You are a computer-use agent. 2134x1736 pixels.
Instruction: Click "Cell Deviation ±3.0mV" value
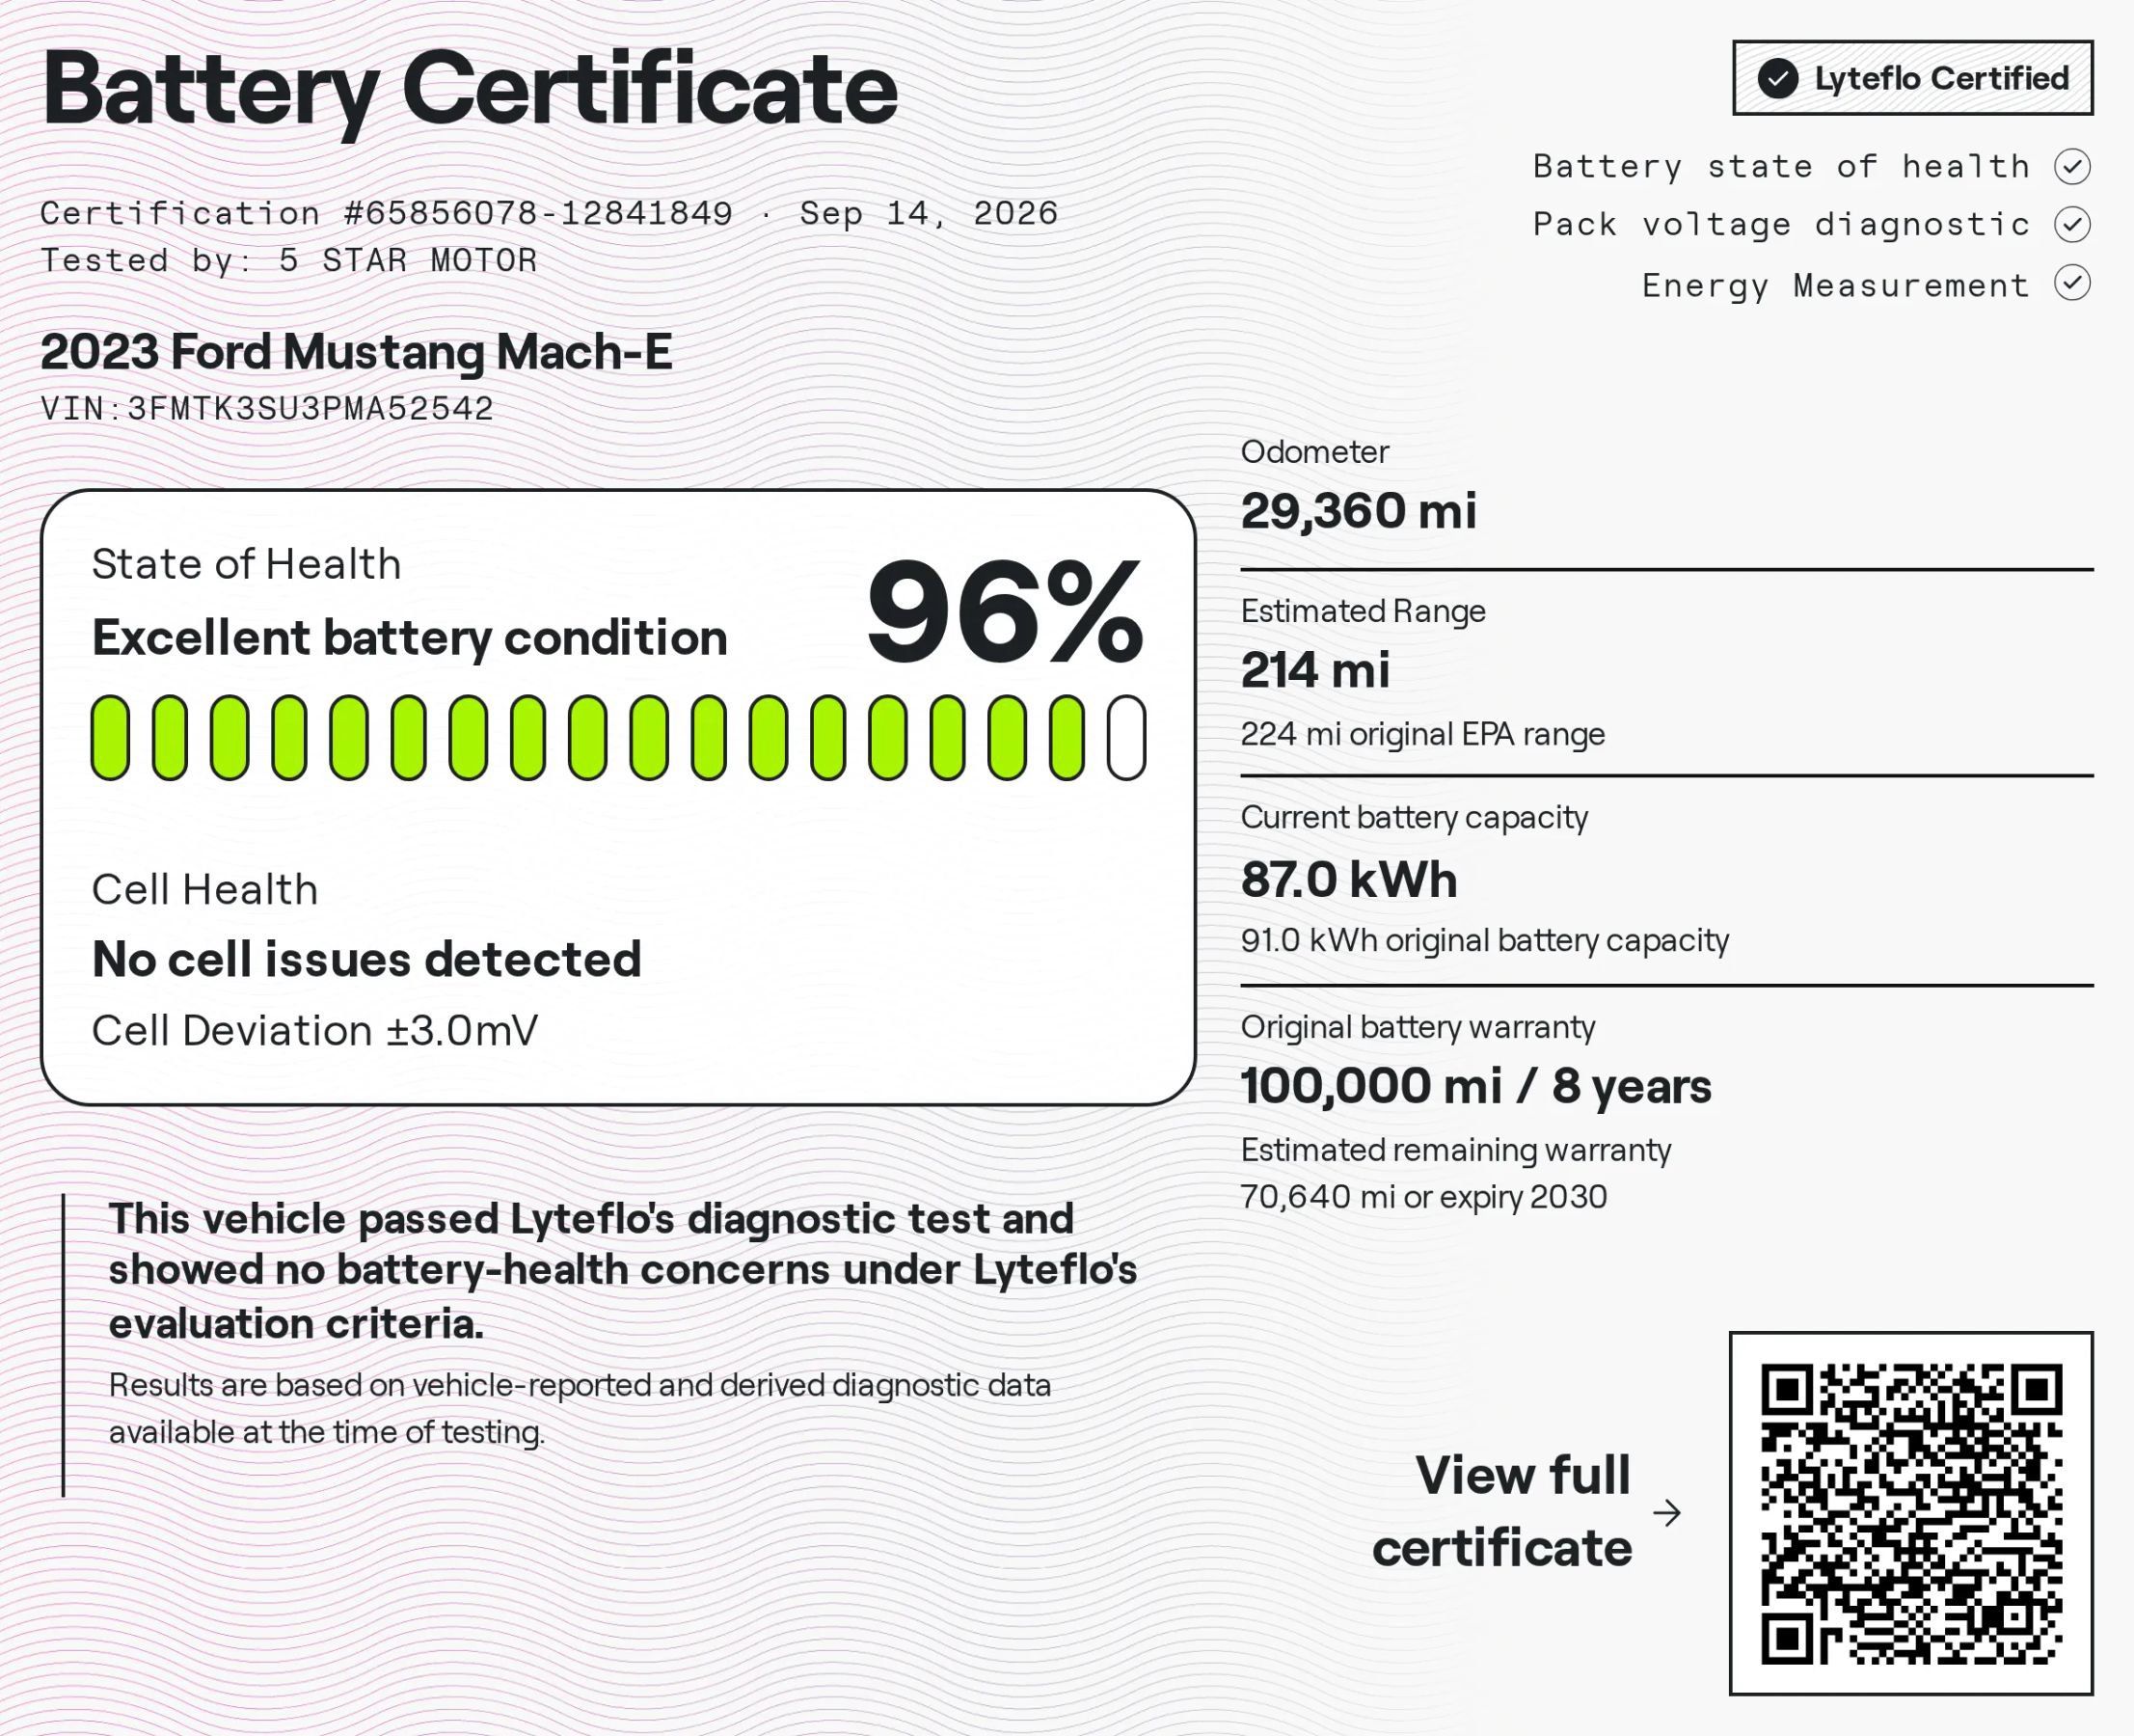point(315,1030)
